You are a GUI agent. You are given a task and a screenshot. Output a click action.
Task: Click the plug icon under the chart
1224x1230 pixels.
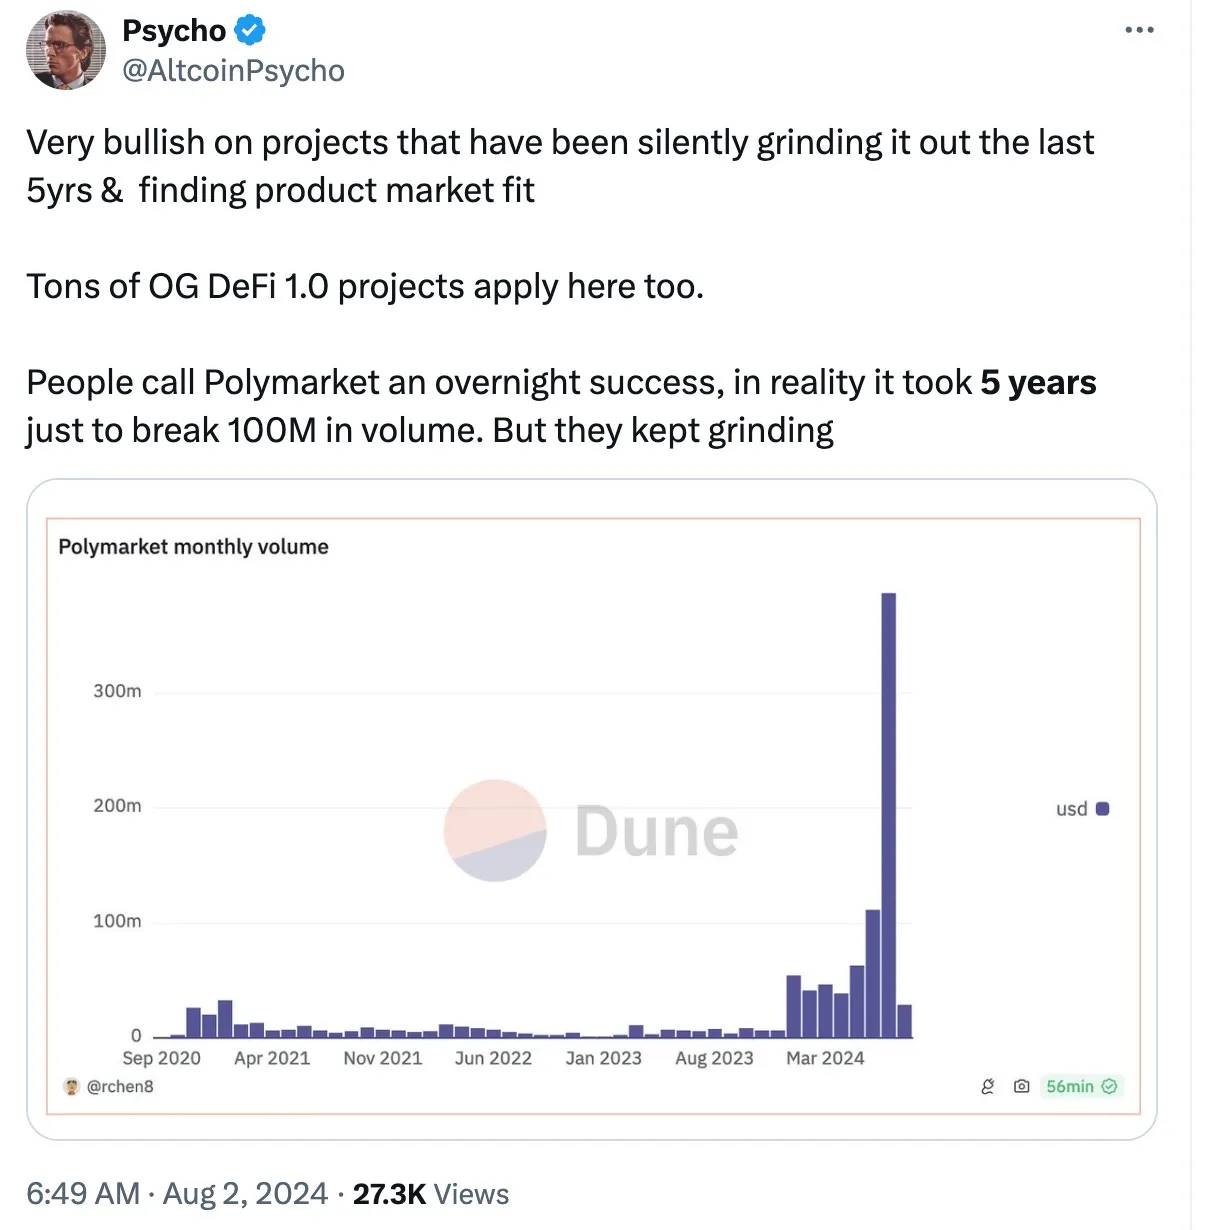tap(988, 1086)
